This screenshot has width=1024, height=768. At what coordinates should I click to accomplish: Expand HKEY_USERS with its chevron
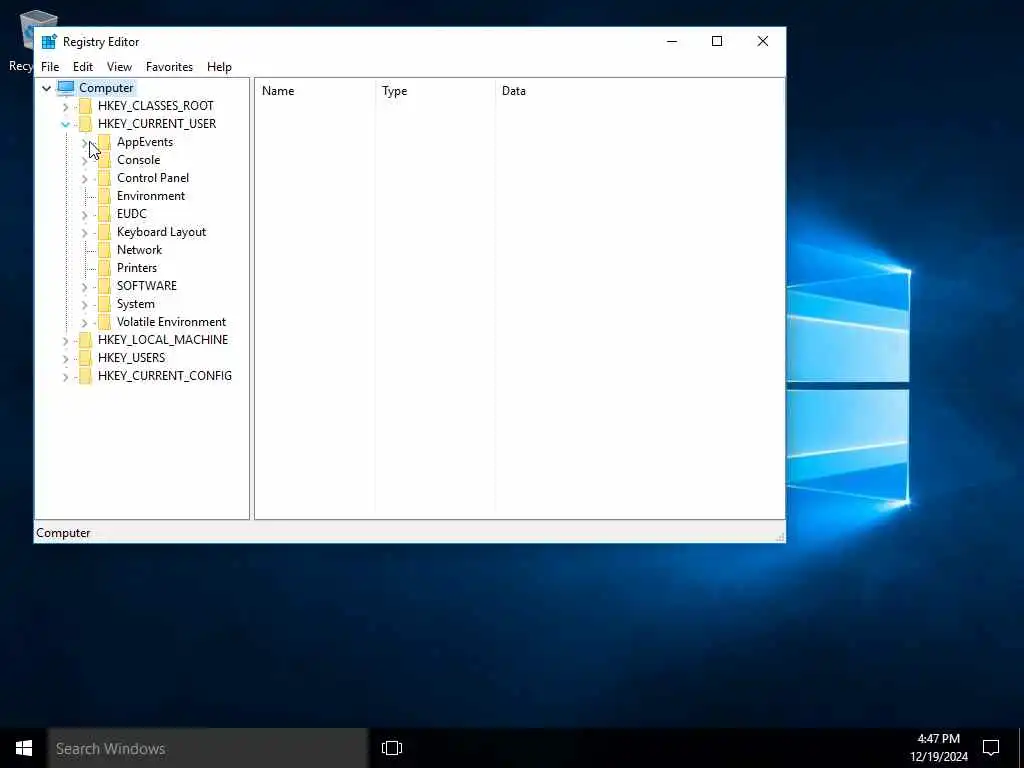(65, 359)
